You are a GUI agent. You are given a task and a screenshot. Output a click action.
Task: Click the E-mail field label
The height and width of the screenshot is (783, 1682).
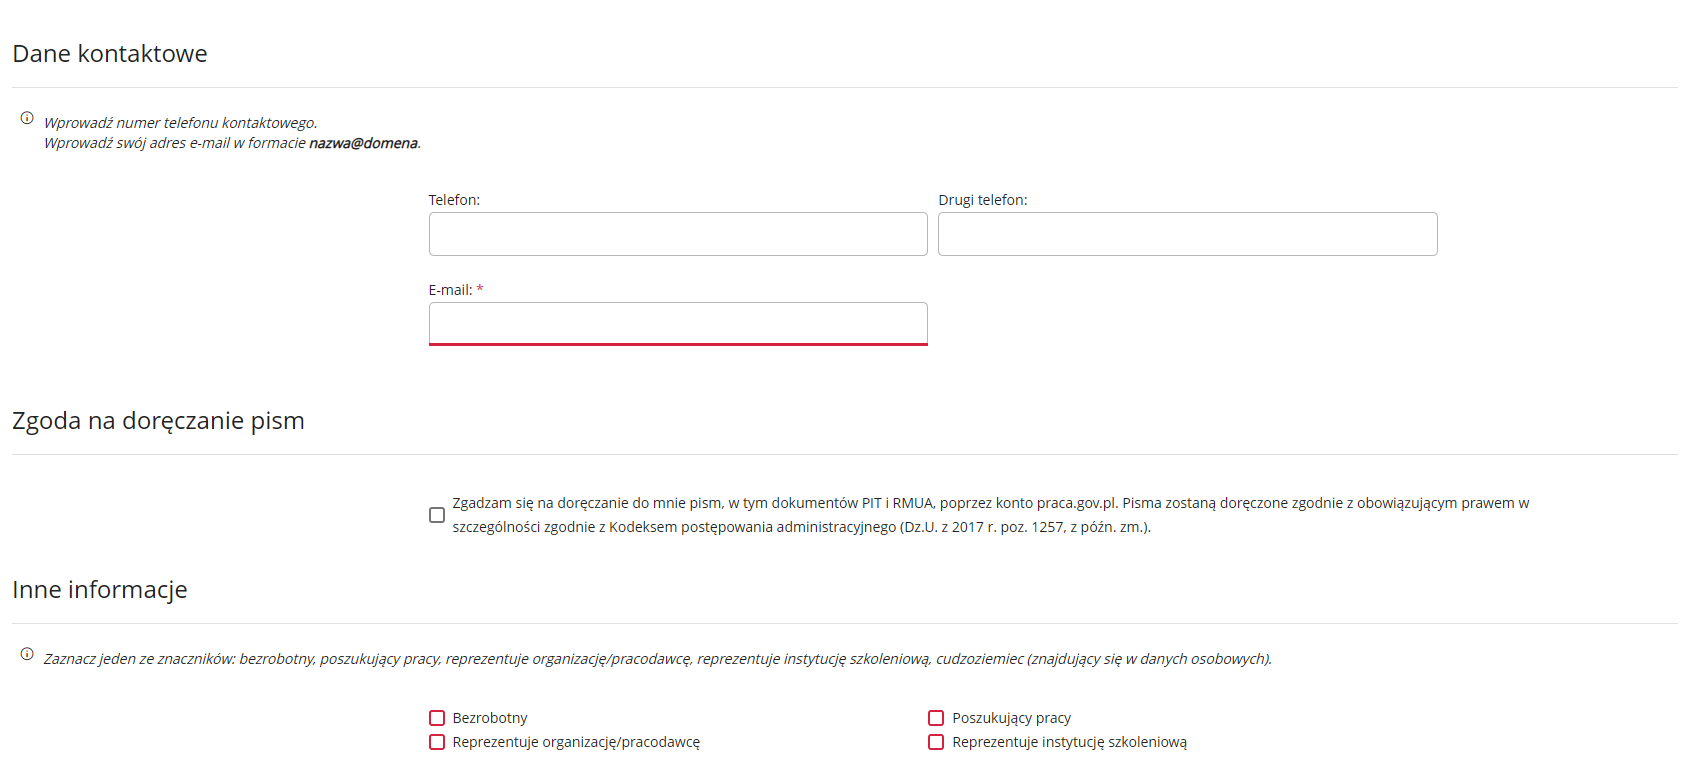pos(450,290)
